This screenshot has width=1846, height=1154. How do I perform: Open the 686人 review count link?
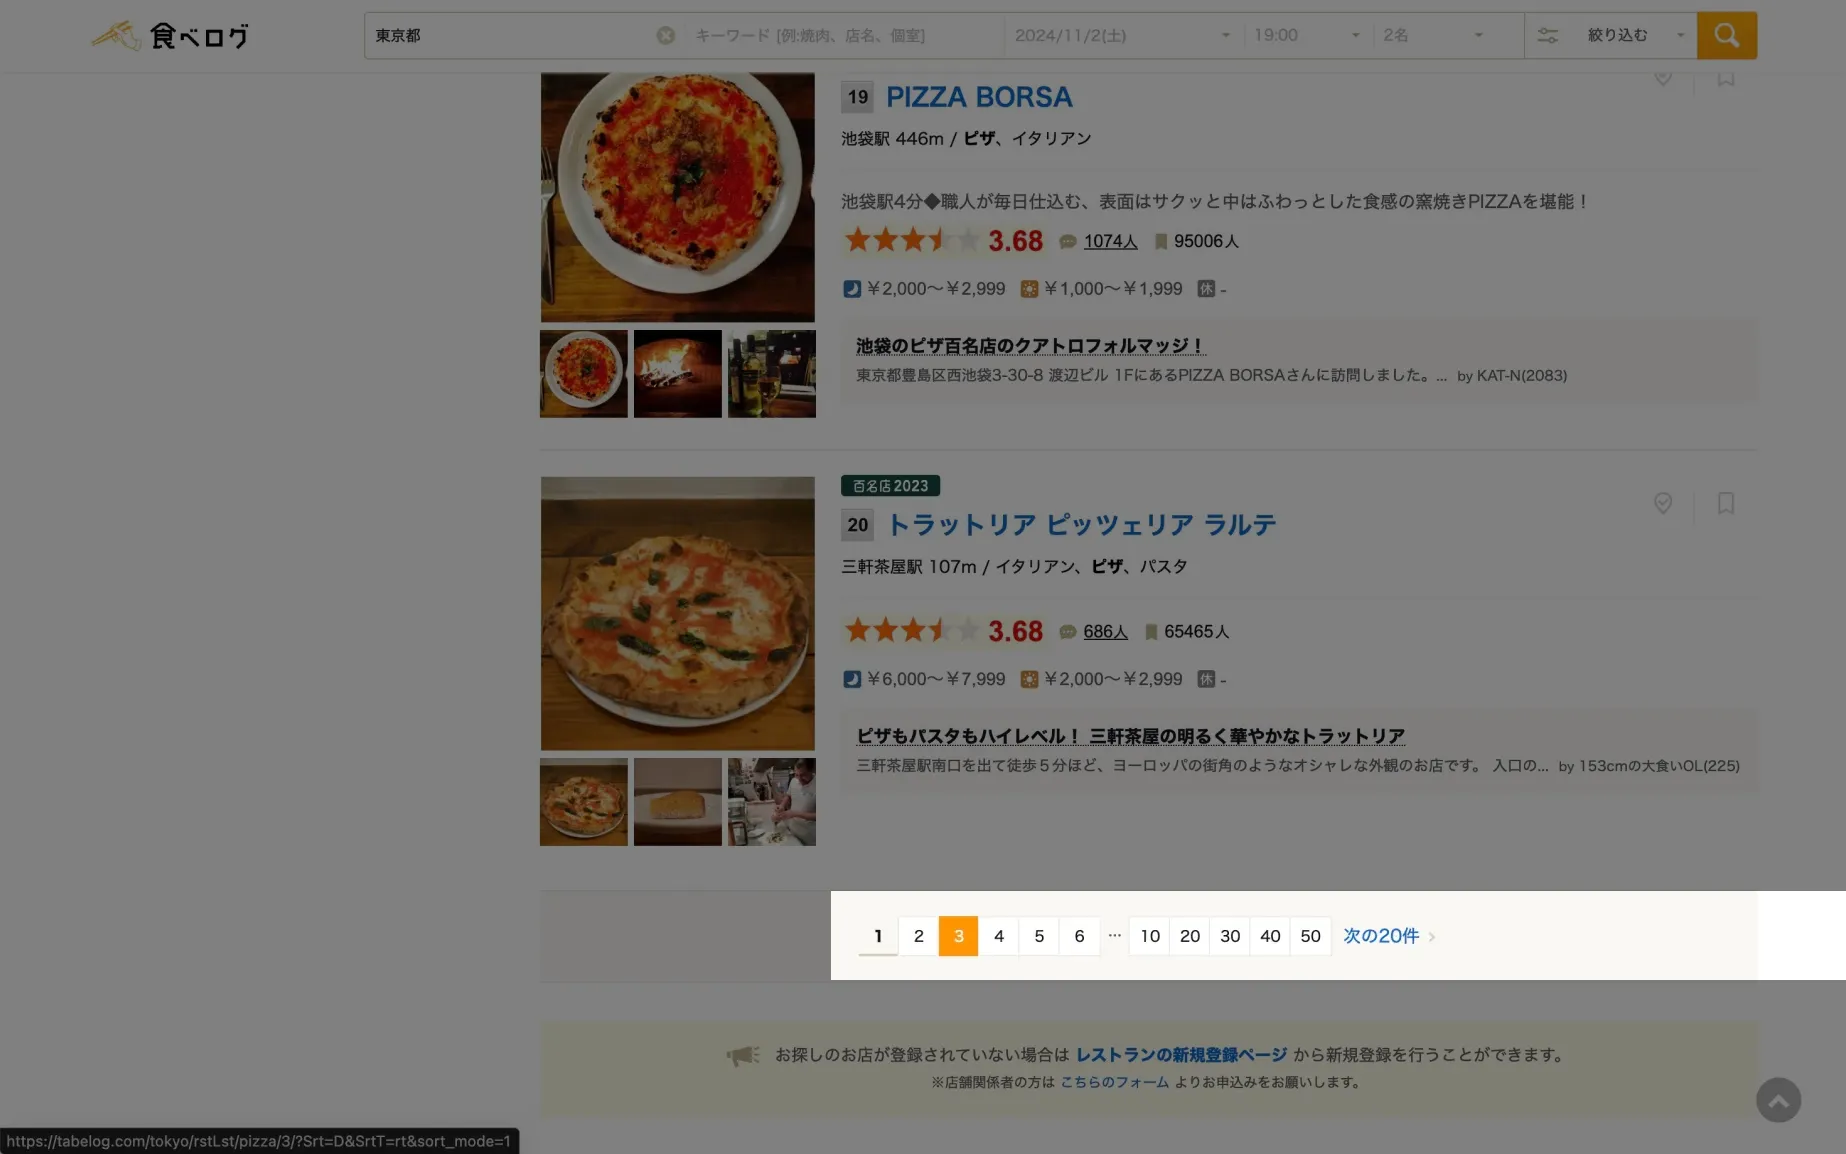tap(1105, 631)
